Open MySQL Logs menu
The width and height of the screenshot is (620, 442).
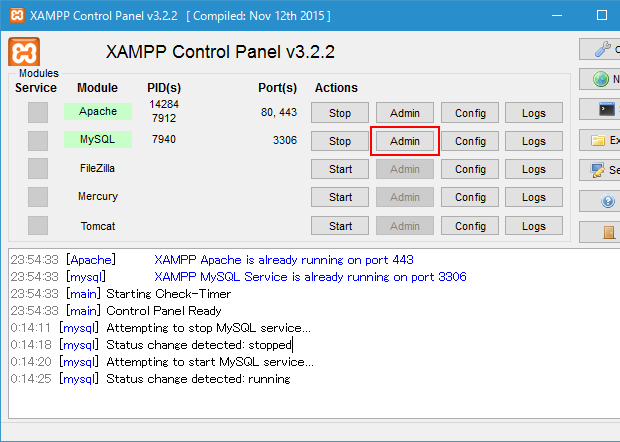(x=534, y=141)
